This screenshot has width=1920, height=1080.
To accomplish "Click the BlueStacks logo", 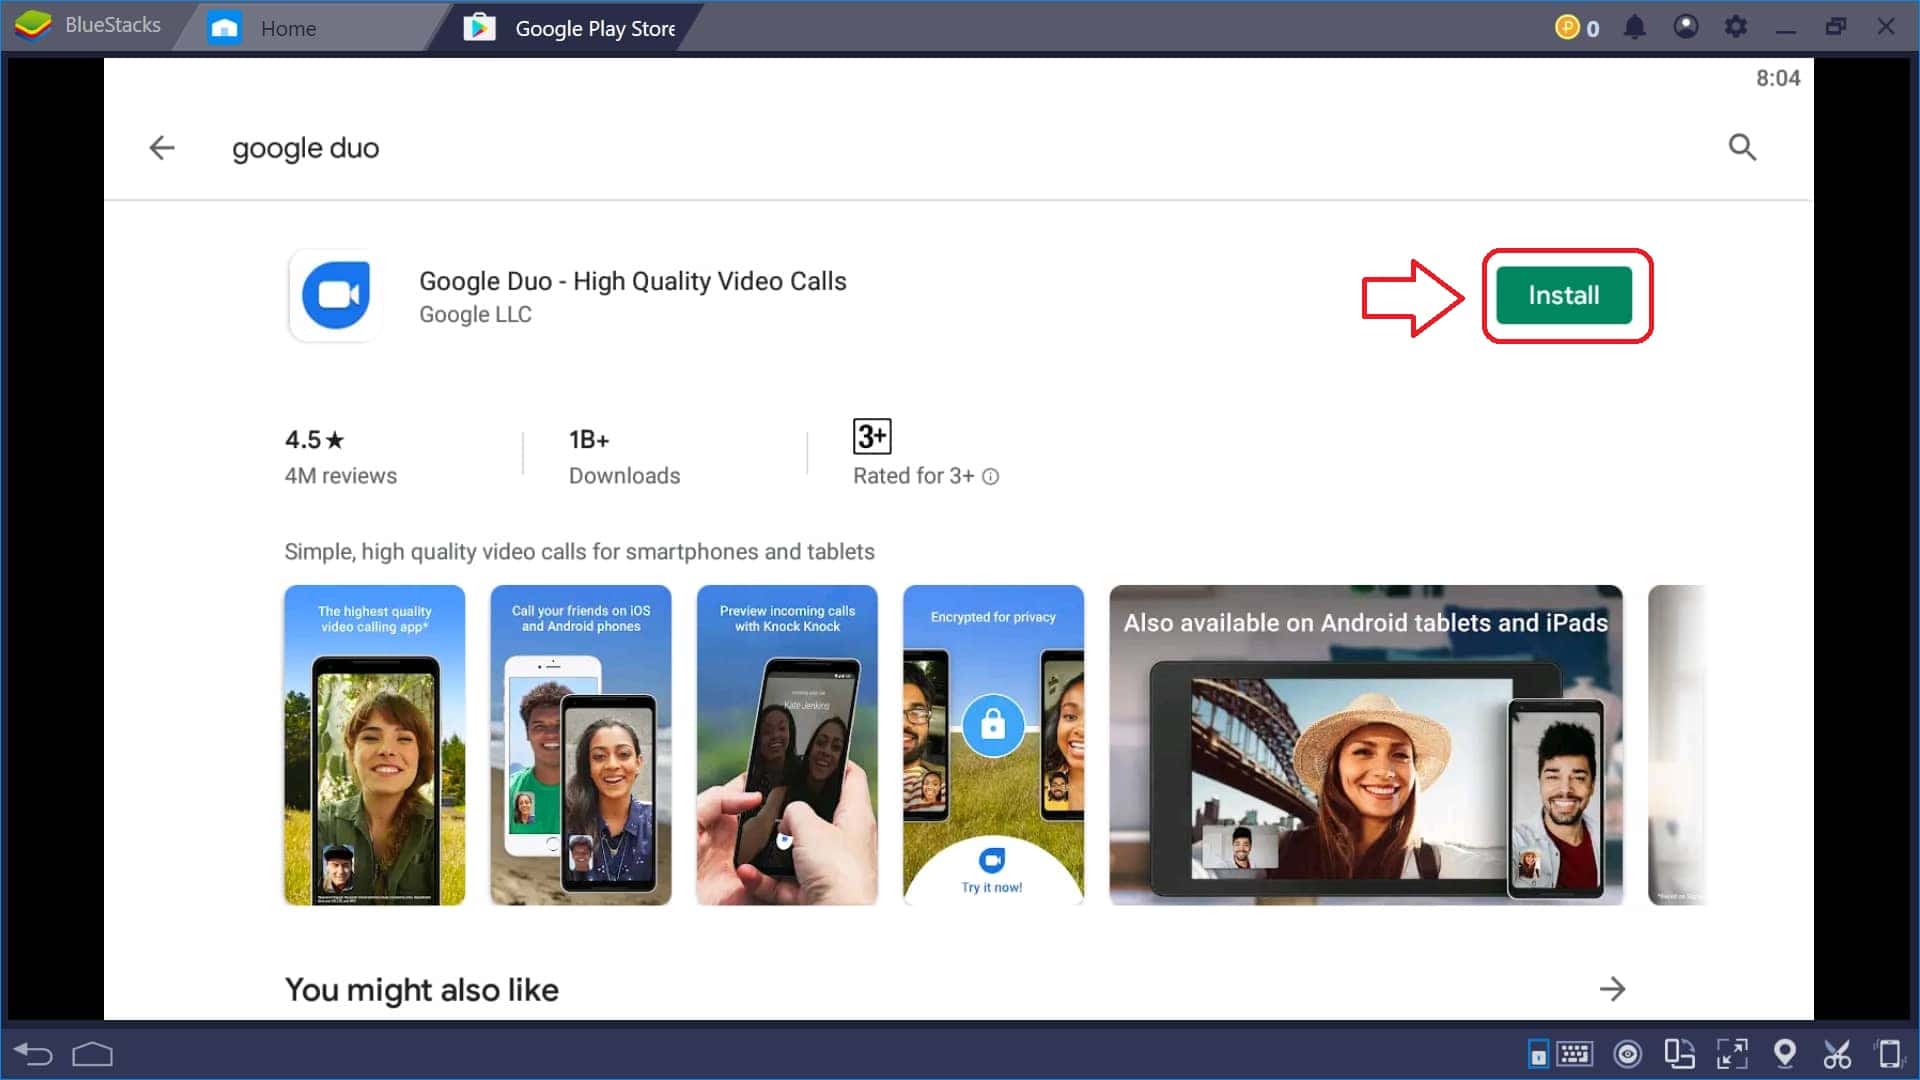I will (34, 25).
